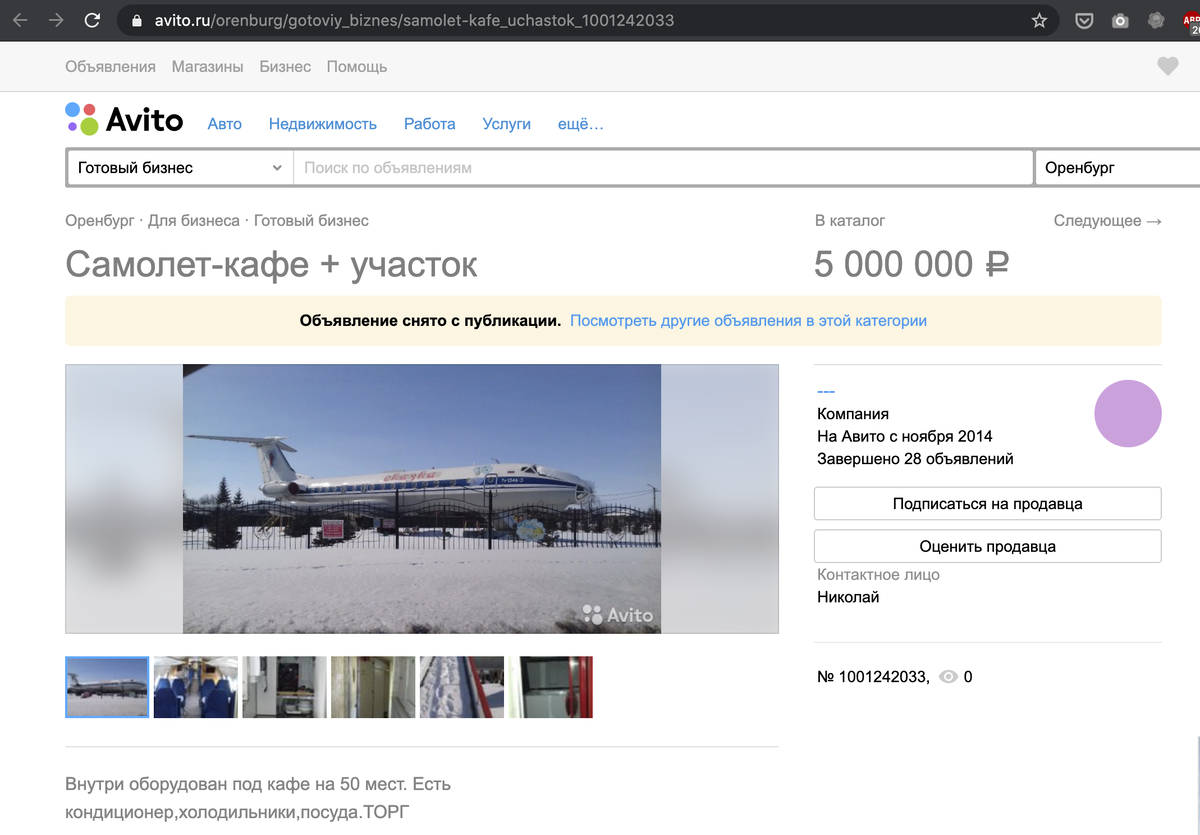Open the Pocket extension icon
The width and height of the screenshot is (1200, 835).
pos(1083,20)
